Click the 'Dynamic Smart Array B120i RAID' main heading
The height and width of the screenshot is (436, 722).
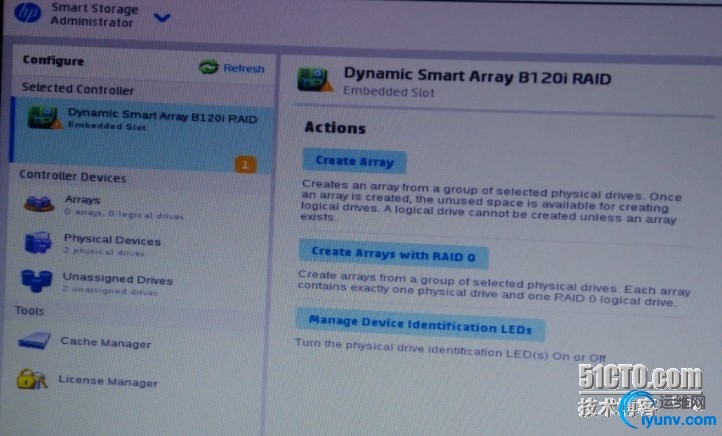[477, 77]
